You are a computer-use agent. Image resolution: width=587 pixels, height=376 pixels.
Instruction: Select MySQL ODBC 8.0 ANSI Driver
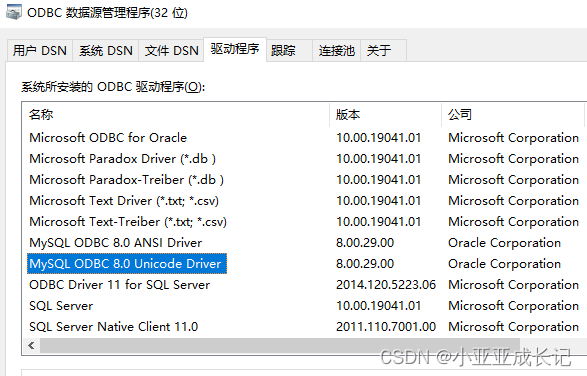coord(116,243)
